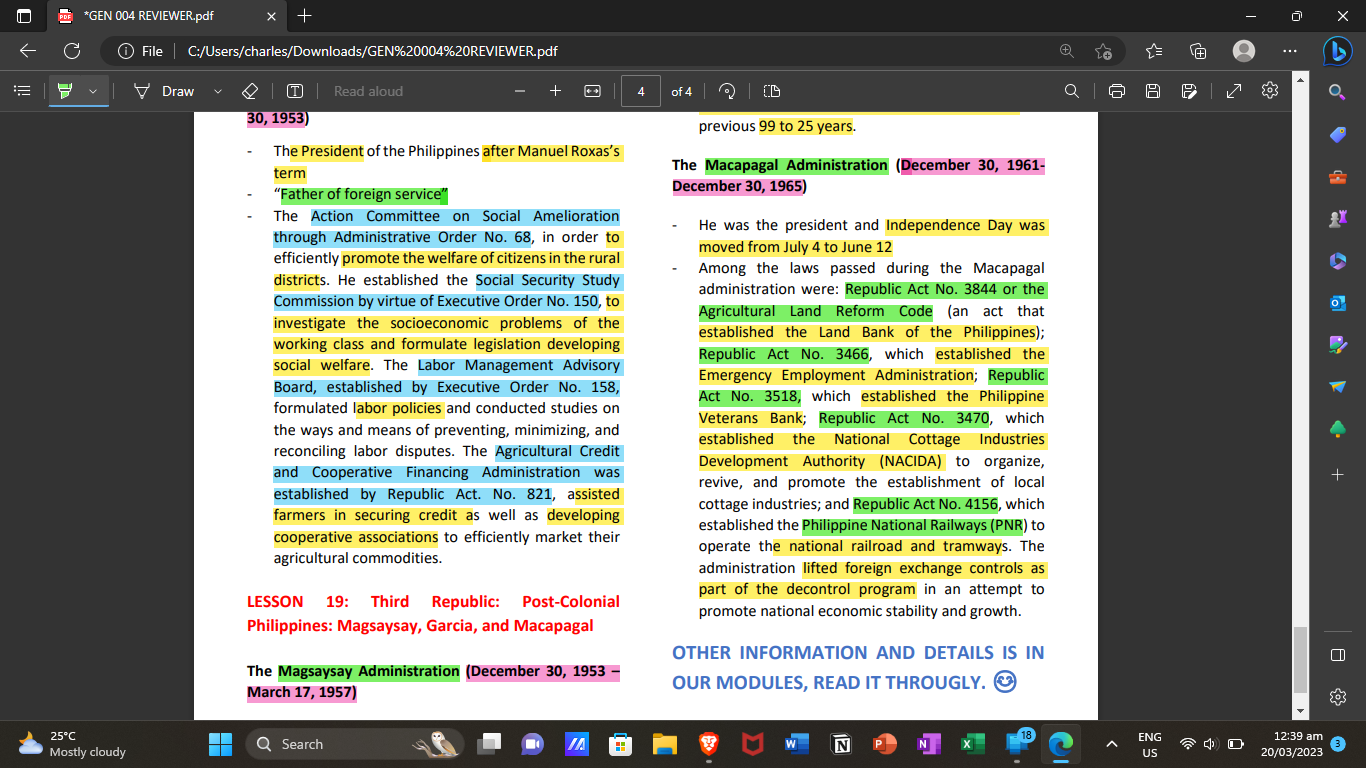Expand Draw tool options dropdown
Screen dimensions: 1366x768
[218, 91]
